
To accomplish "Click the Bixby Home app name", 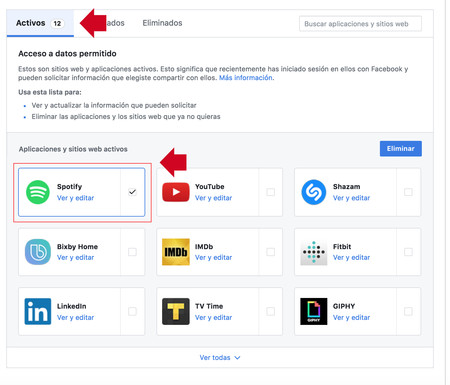I will (77, 247).
